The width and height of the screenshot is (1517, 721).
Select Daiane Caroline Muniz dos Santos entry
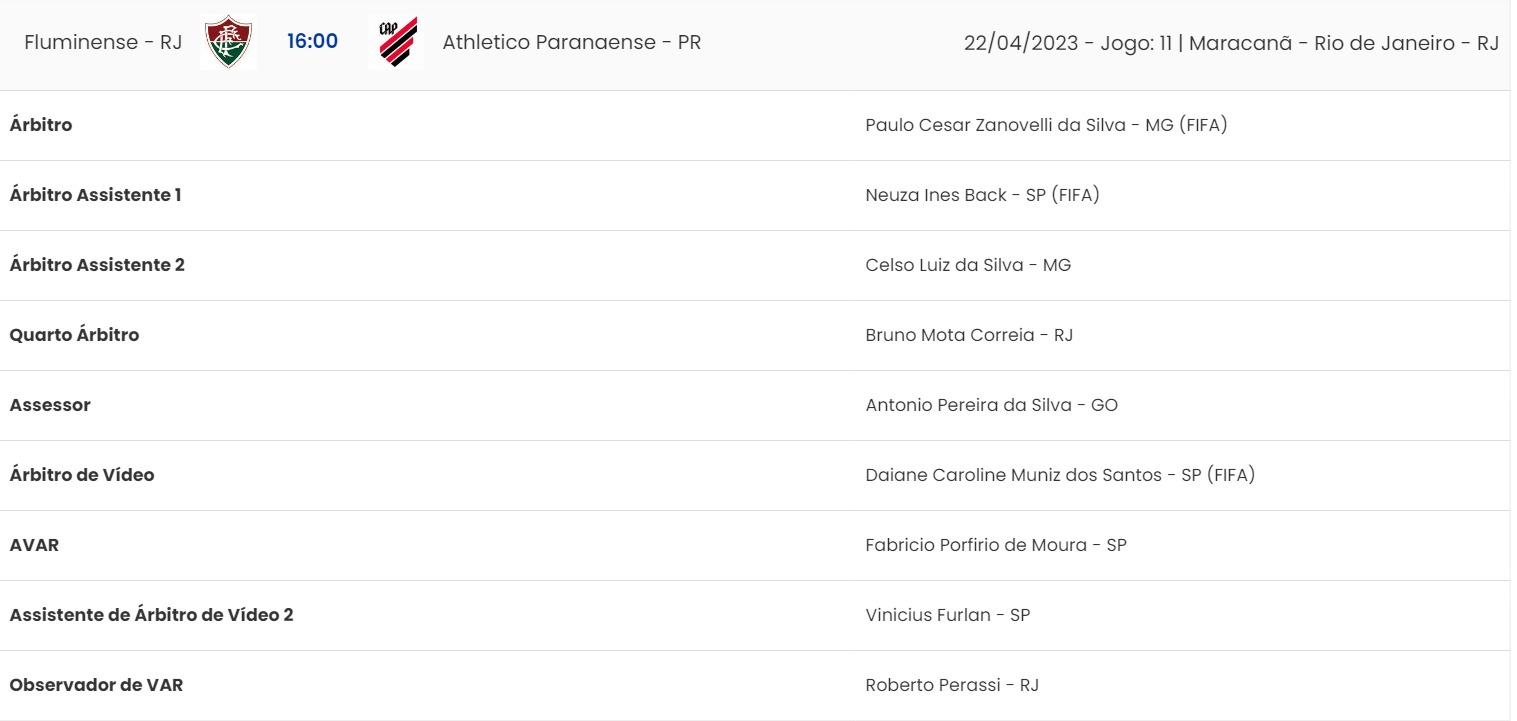pos(1060,475)
